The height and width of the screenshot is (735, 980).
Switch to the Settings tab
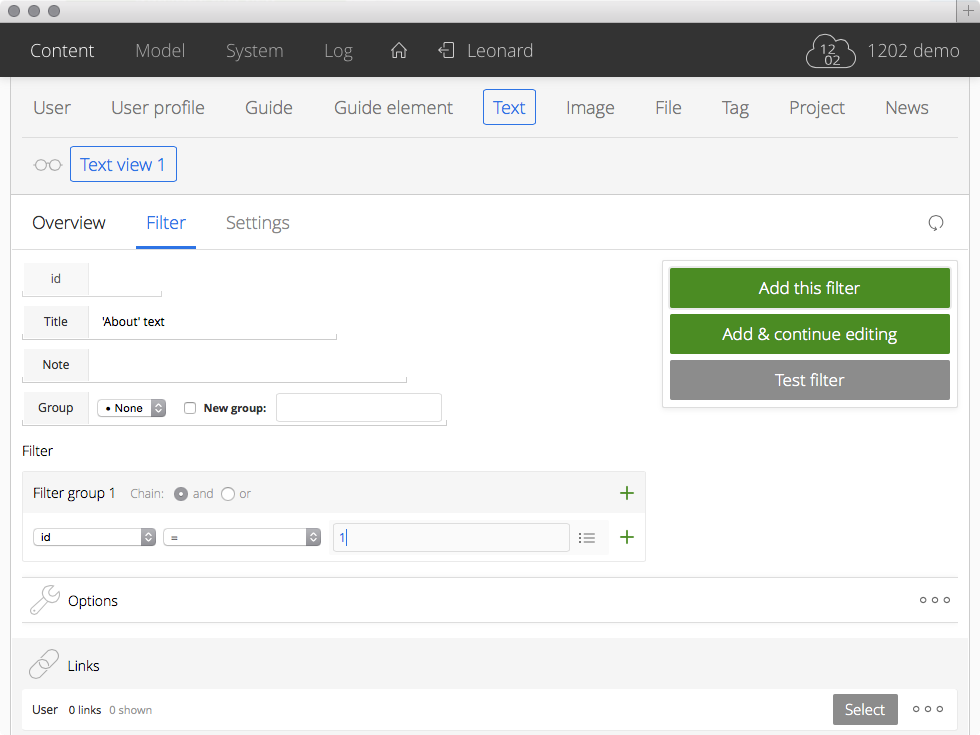pyautogui.click(x=257, y=223)
